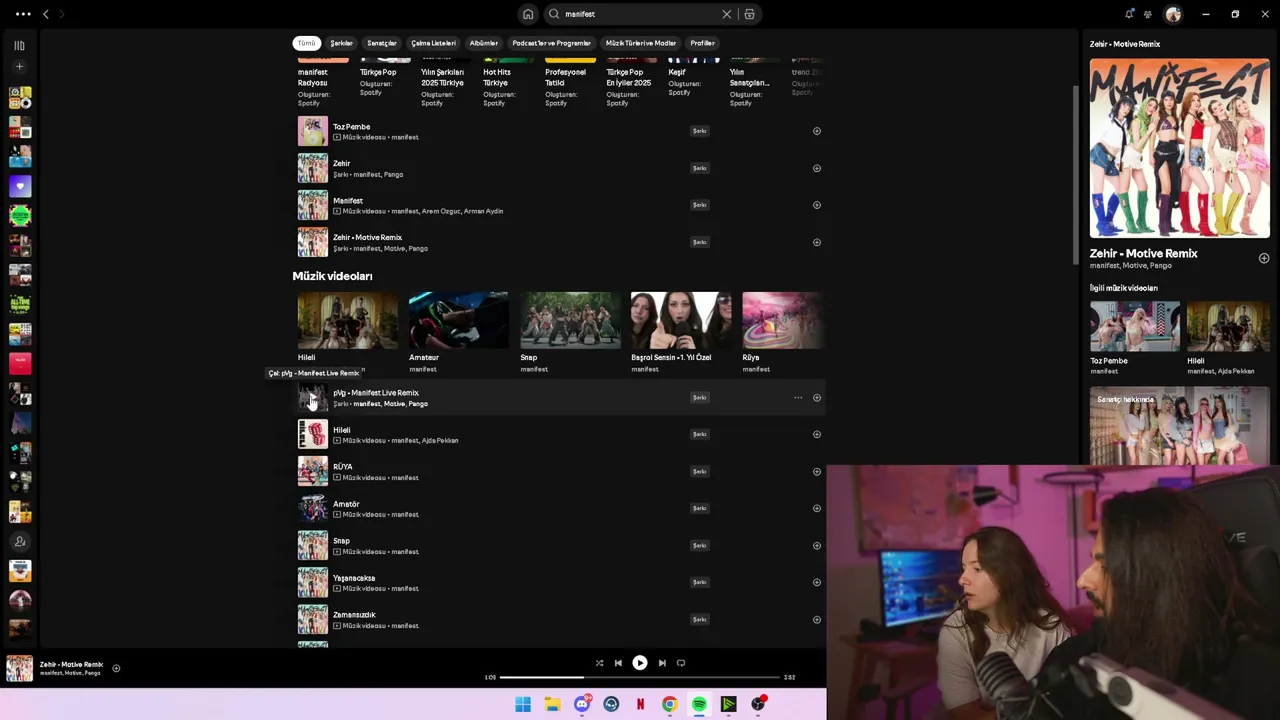Open Ajda Pekkan artist link in Hileli row
This screenshot has width=1280, height=720.
[x=440, y=441]
